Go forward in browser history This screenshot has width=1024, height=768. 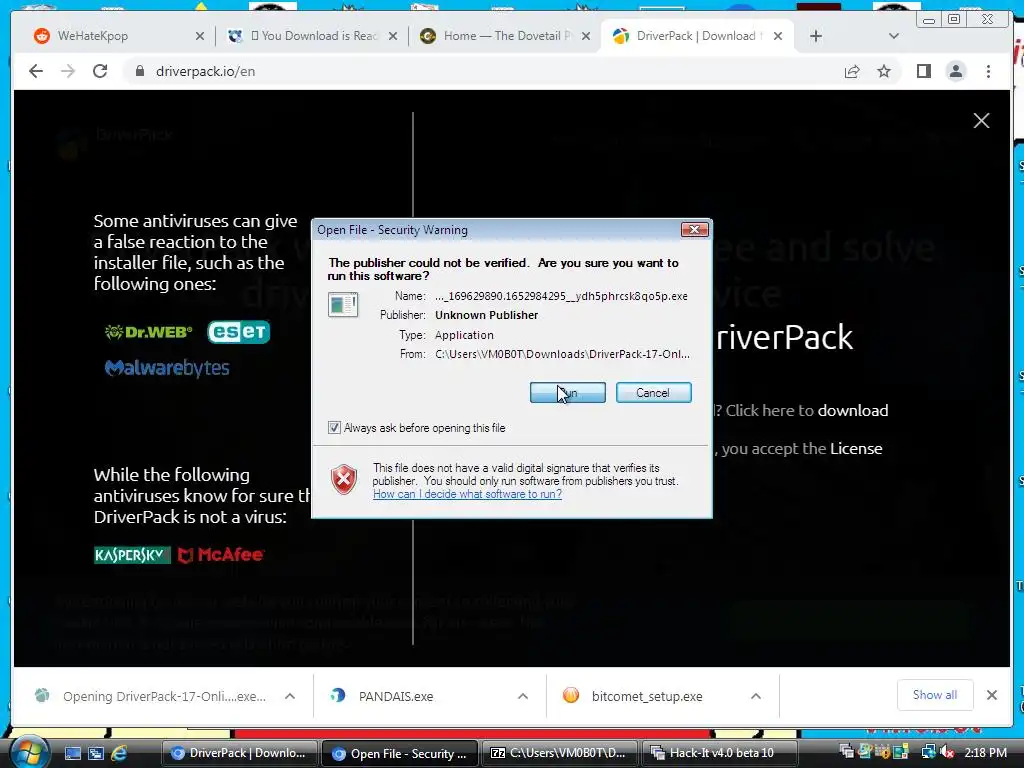[68, 71]
